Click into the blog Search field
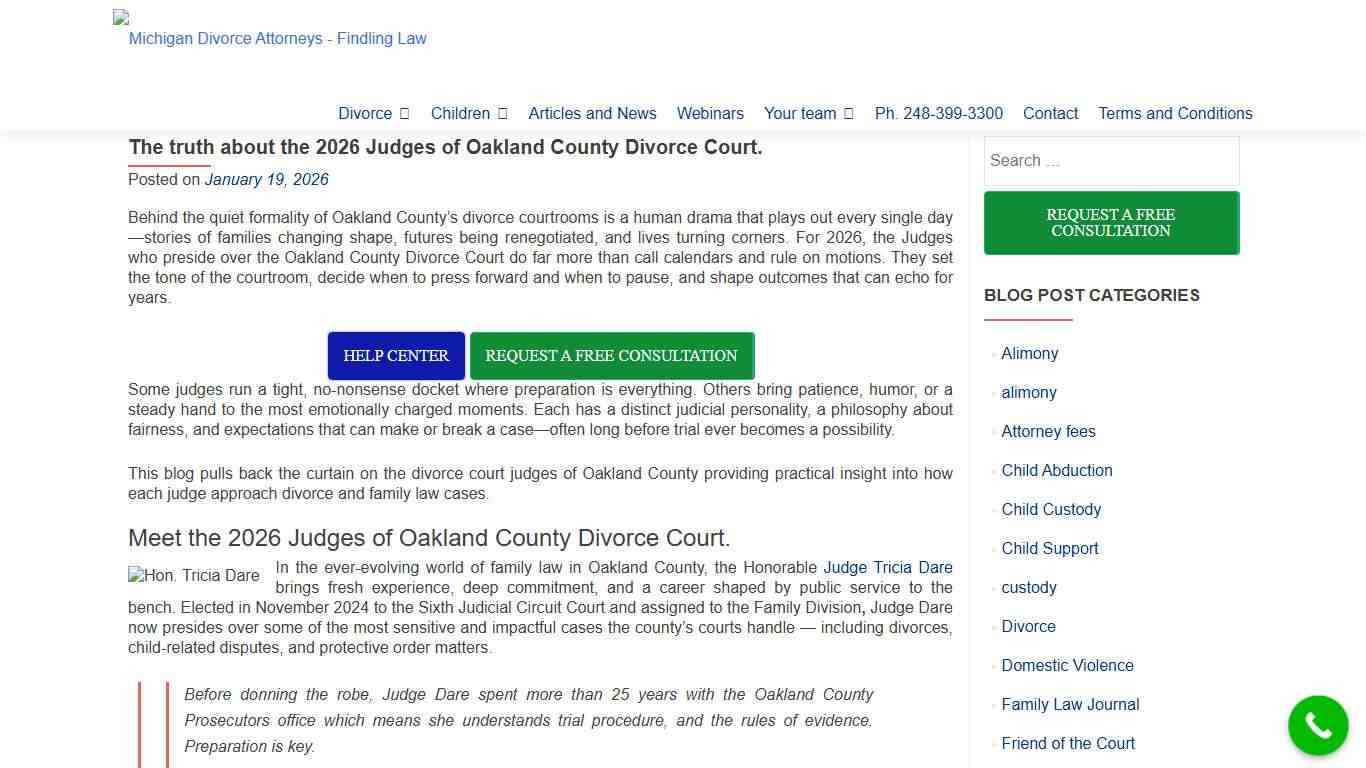1366x768 pixels. click(x=1111, y=160)
